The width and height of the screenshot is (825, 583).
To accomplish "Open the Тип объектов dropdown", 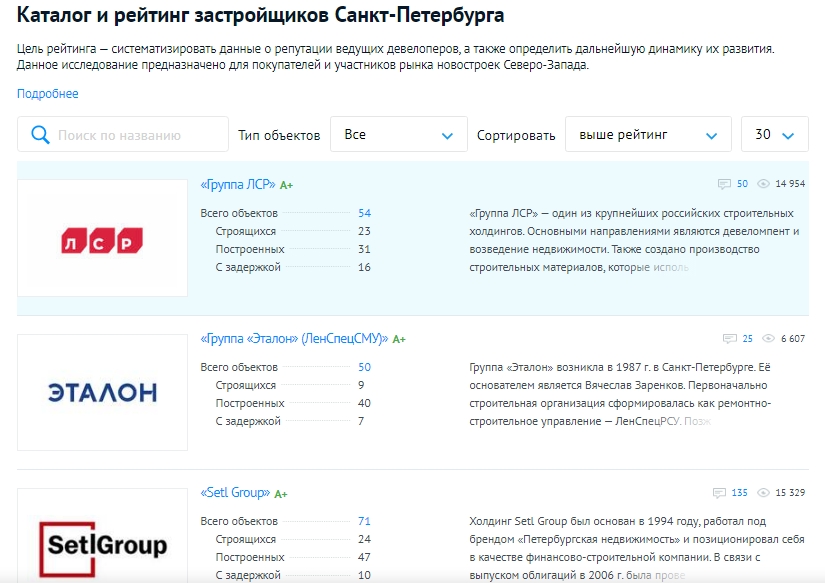I will pyautogui.click(x=398, y=135).
